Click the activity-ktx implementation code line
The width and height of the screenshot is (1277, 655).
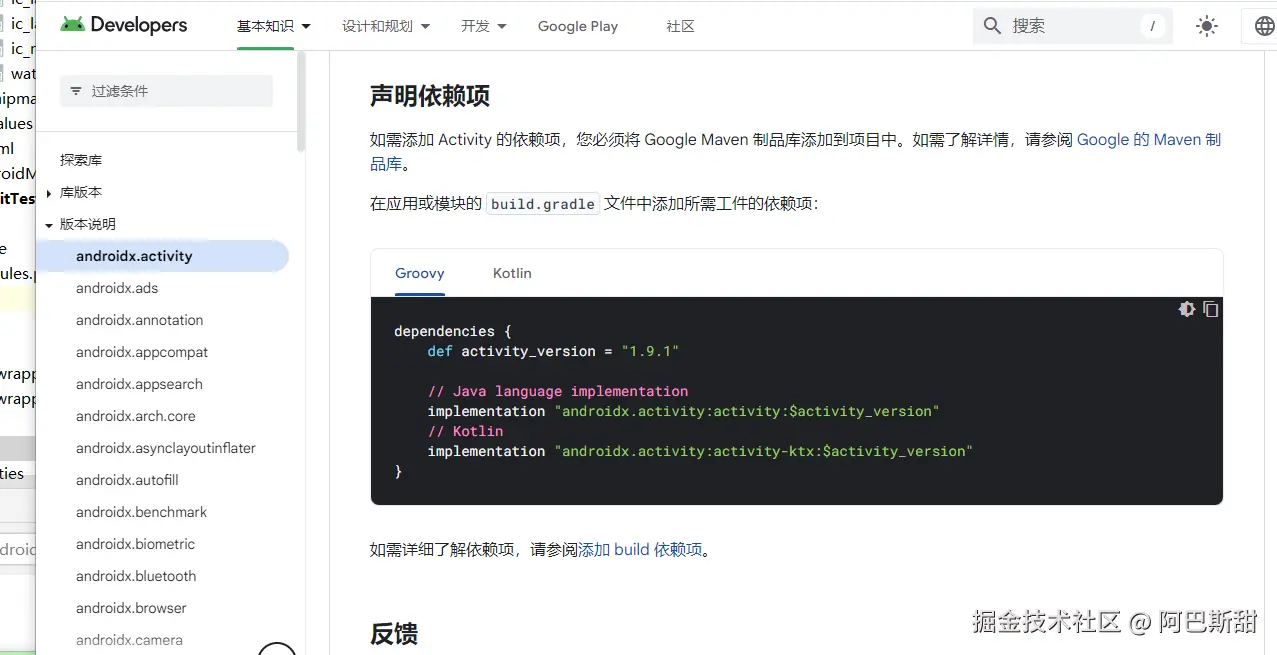point(700,451)
